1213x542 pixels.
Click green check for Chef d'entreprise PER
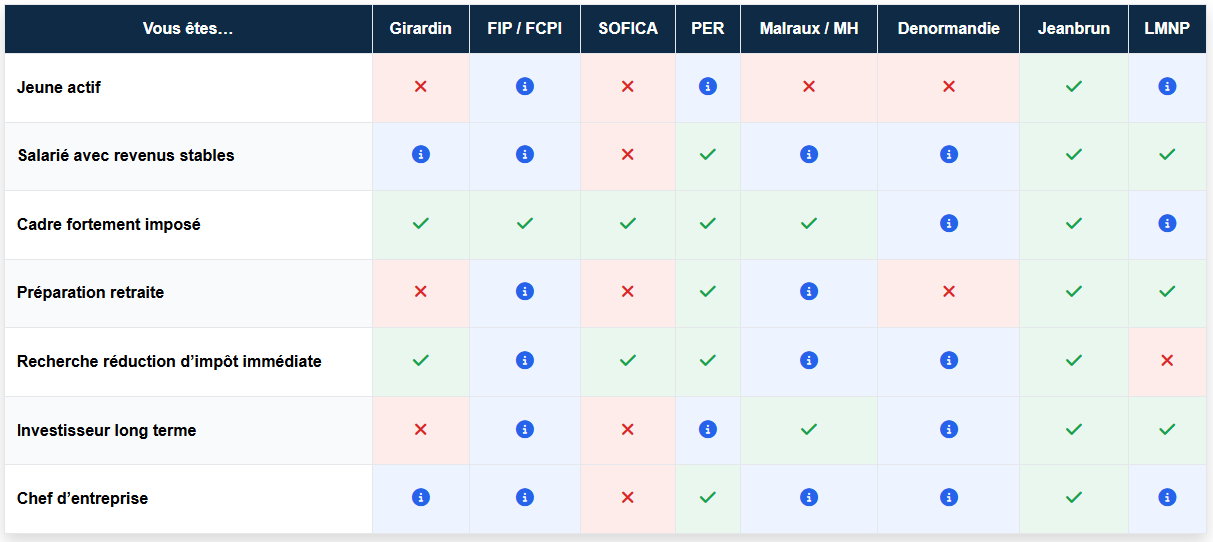708,498
